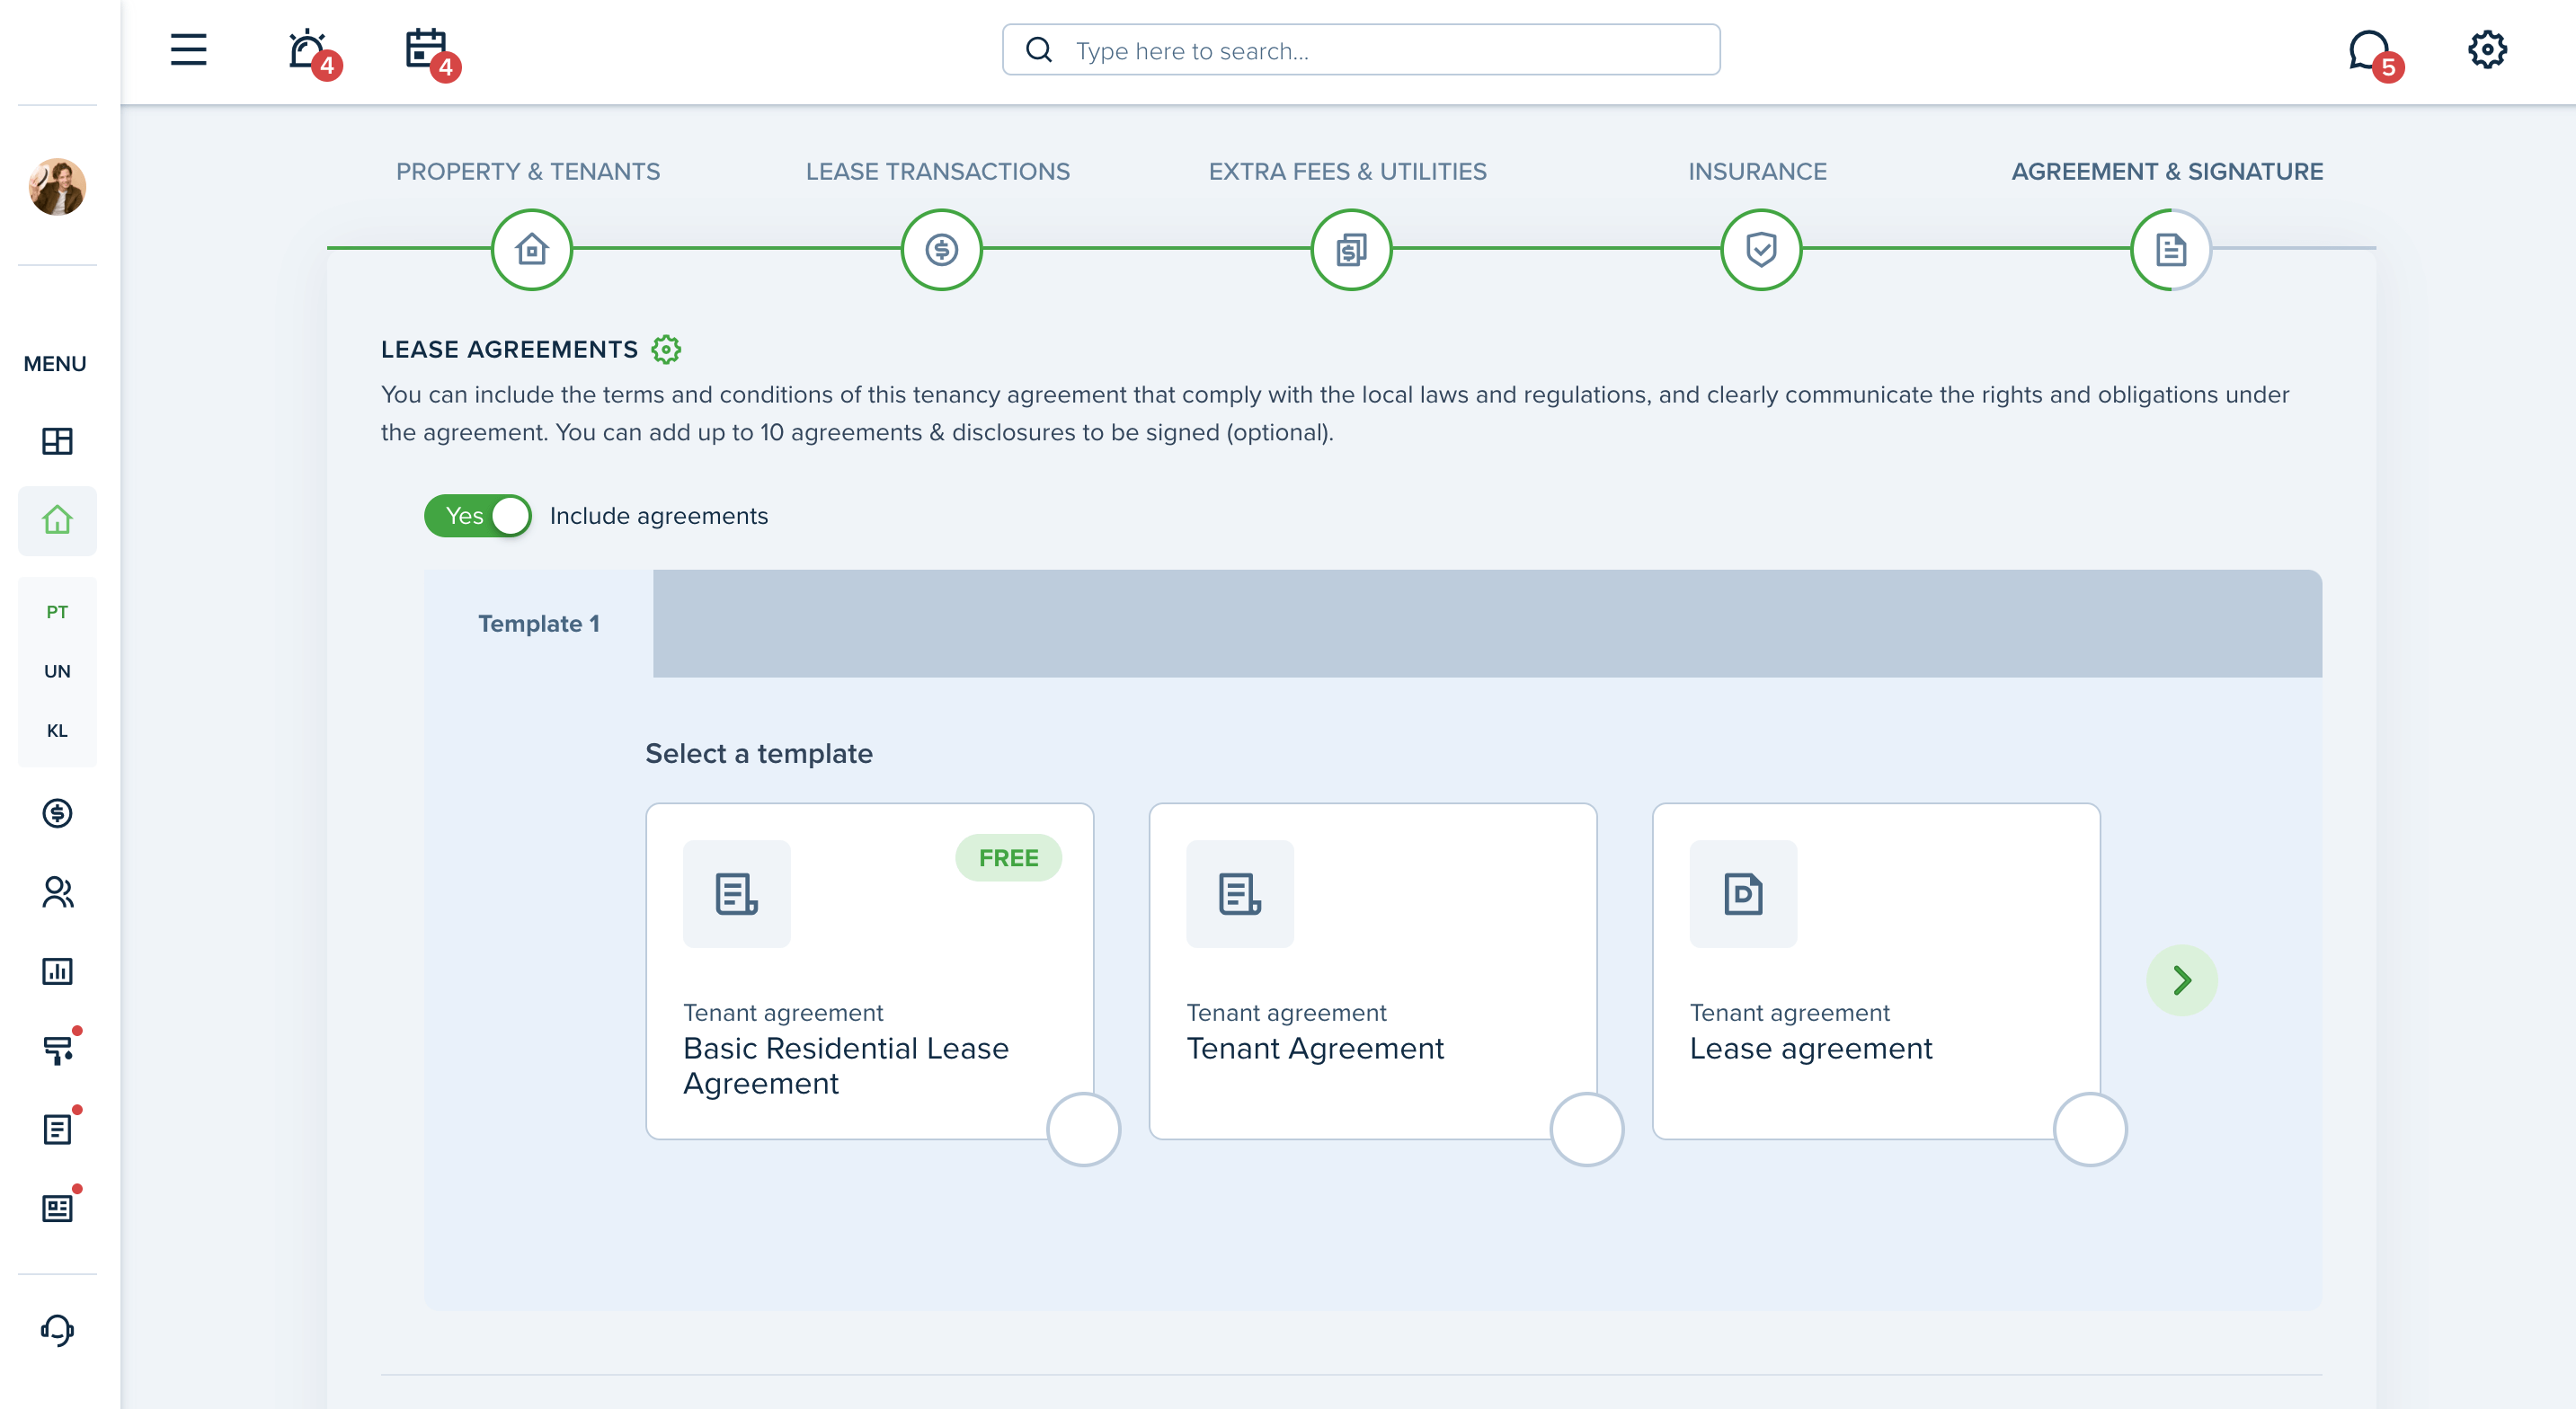
Task: Click the house step circle icon
Action: pos(532,249)
